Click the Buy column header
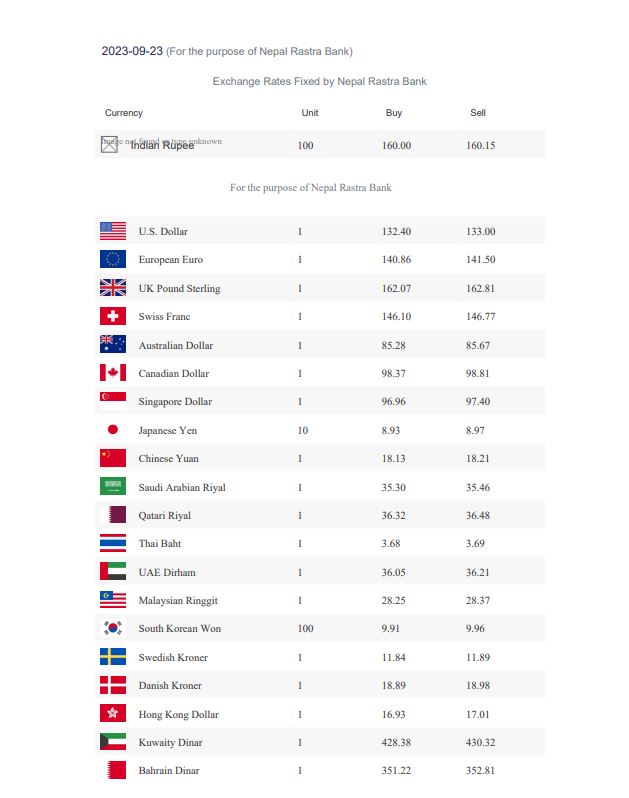Screen dimensions: 629x798 tap(394, 113)
